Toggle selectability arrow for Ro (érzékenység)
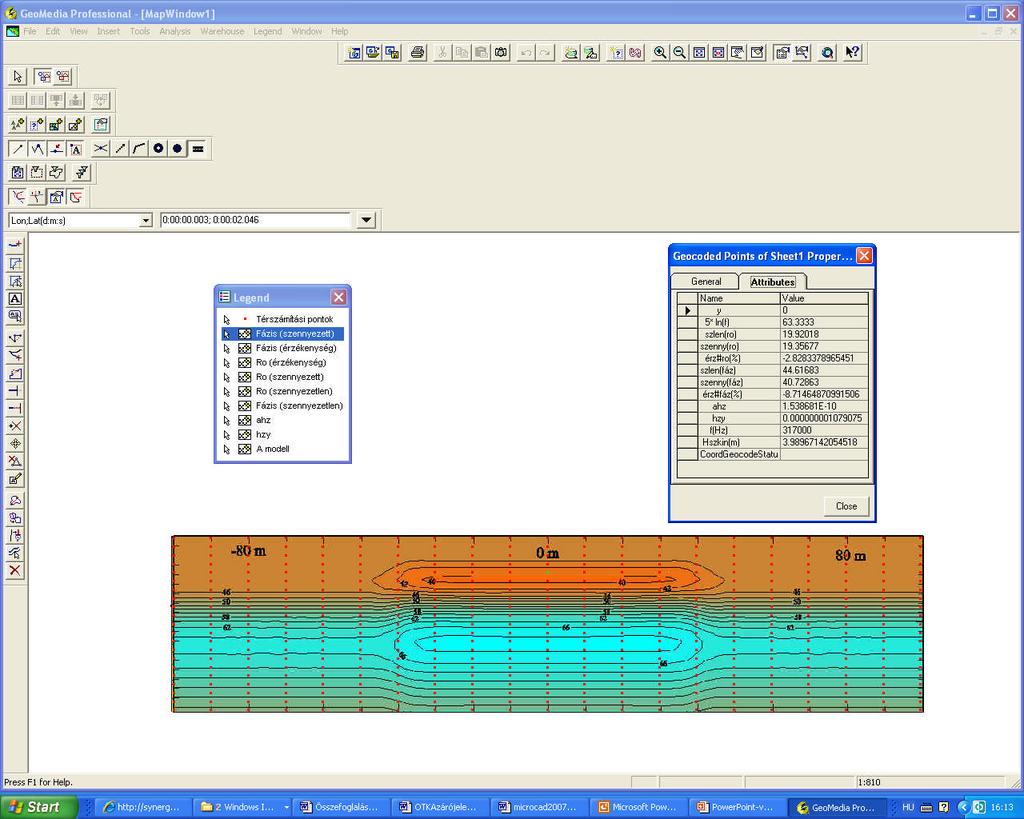 coord(227,362)
